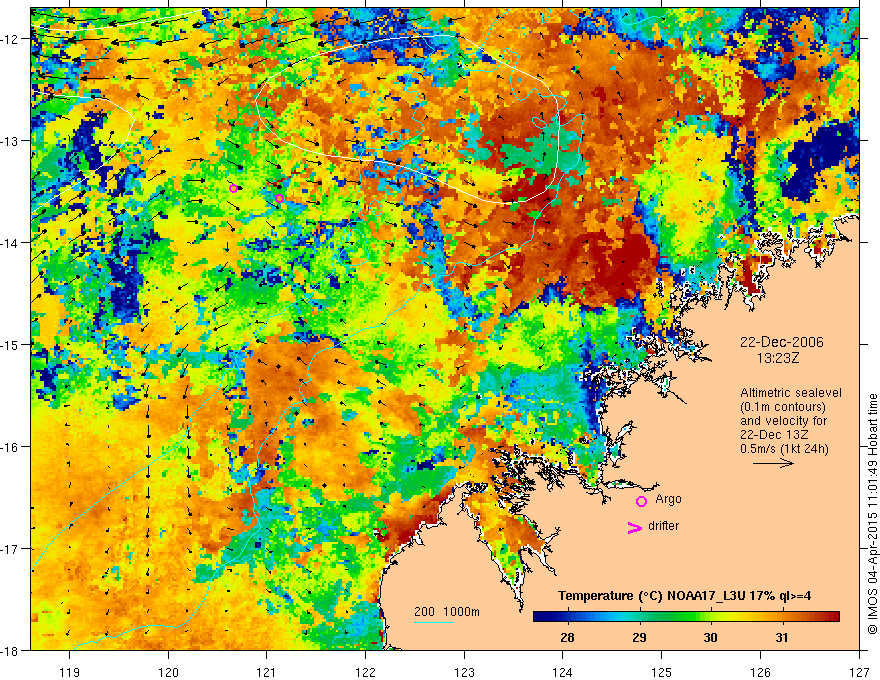Click the Argo legend circle marker
Screen dimensions: 880x680
[641, 501]
